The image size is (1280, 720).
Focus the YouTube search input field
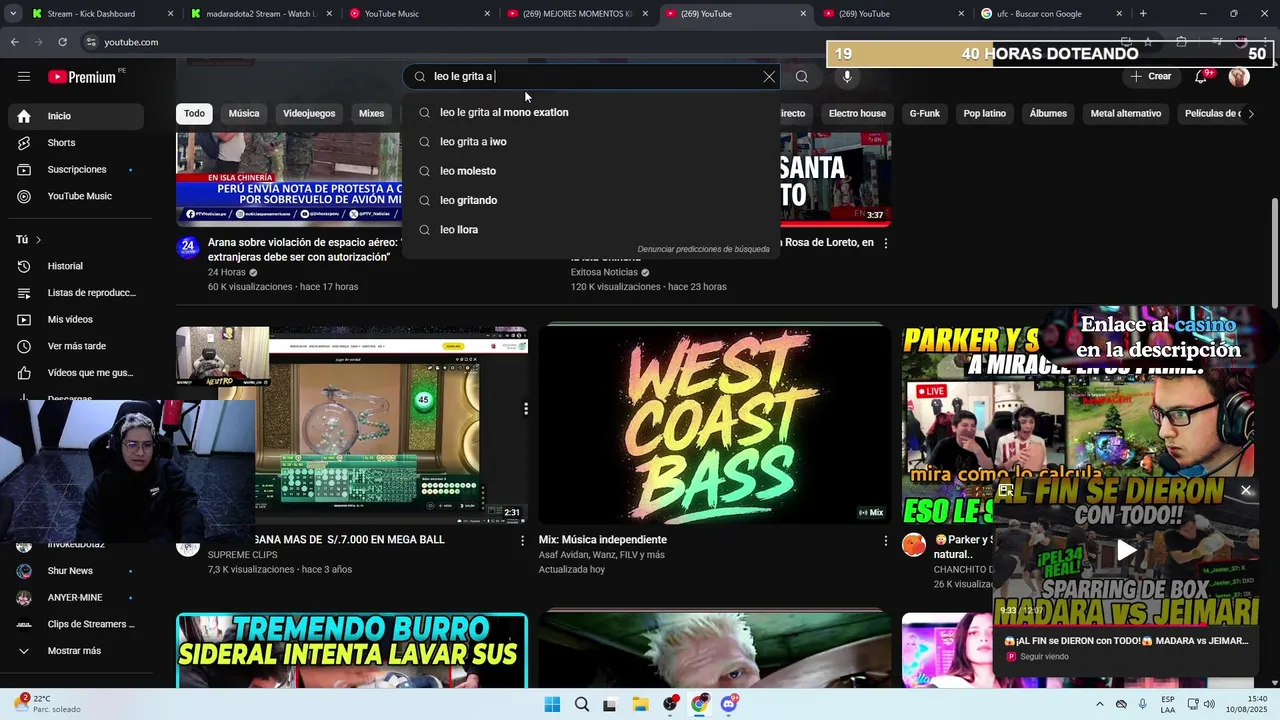pos(590,77)
